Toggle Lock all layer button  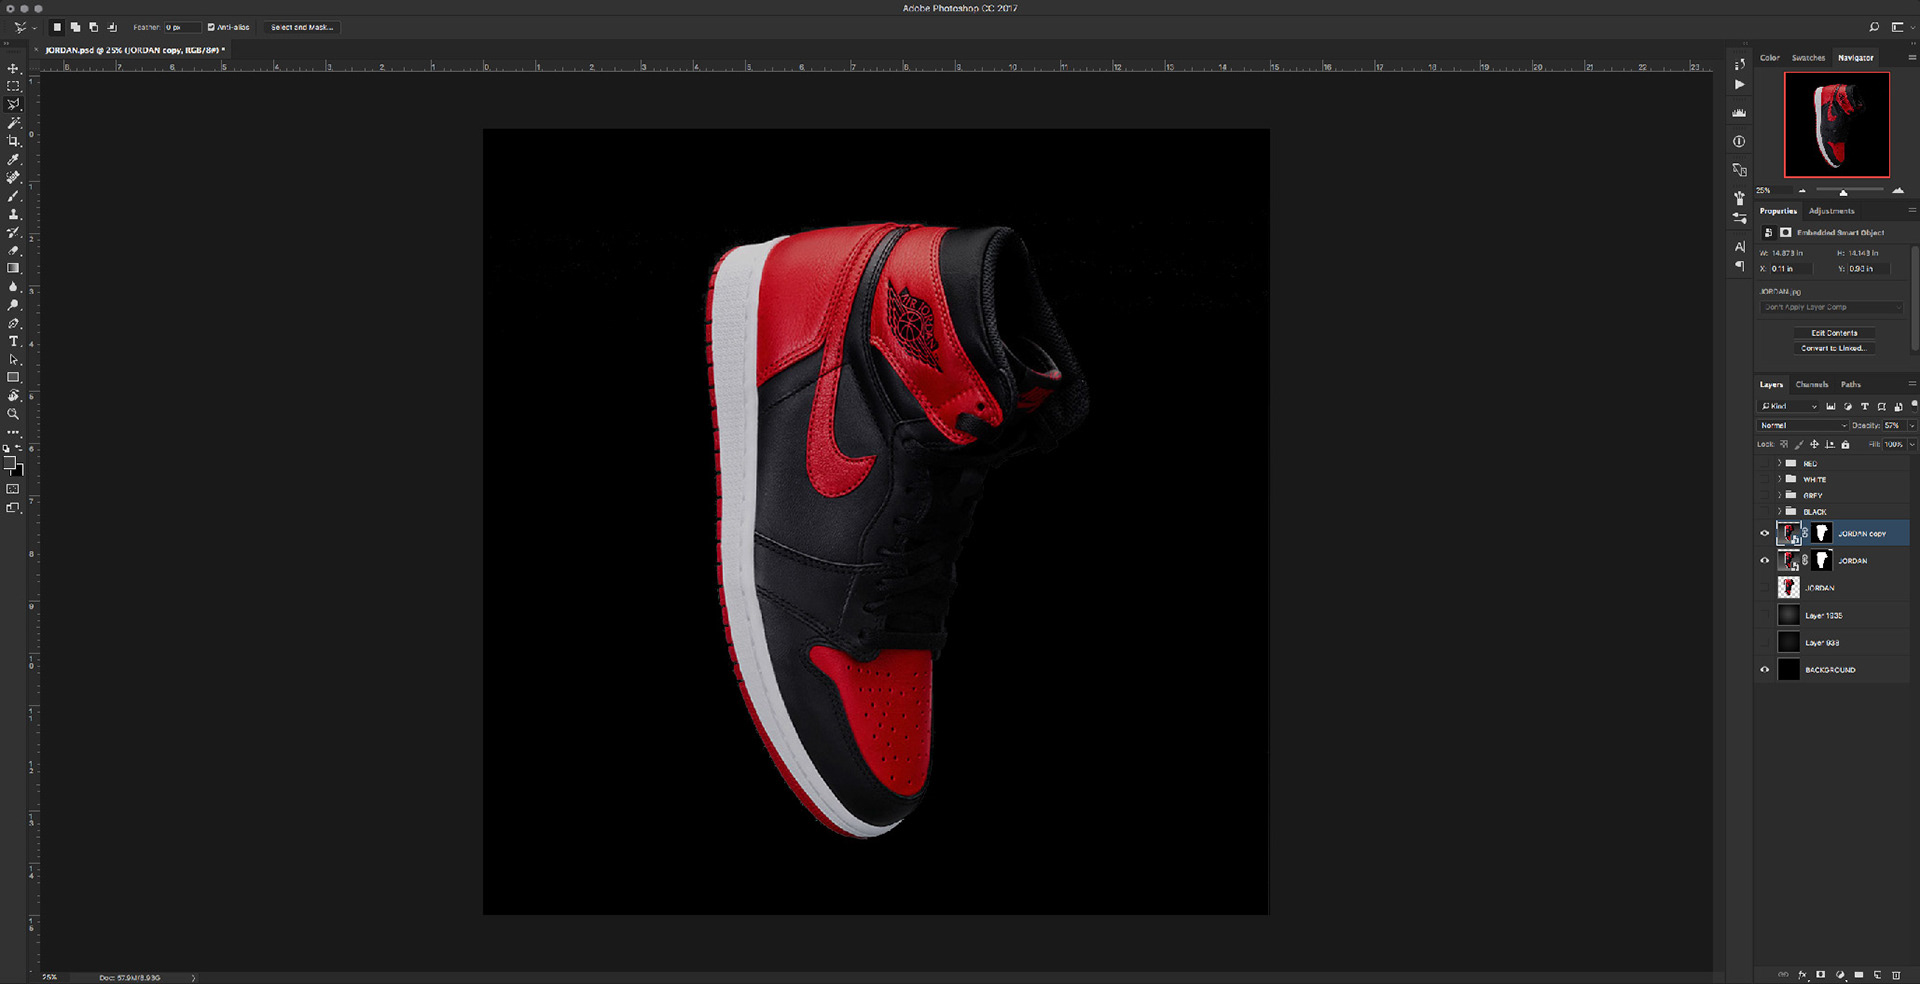[1845, 444]
